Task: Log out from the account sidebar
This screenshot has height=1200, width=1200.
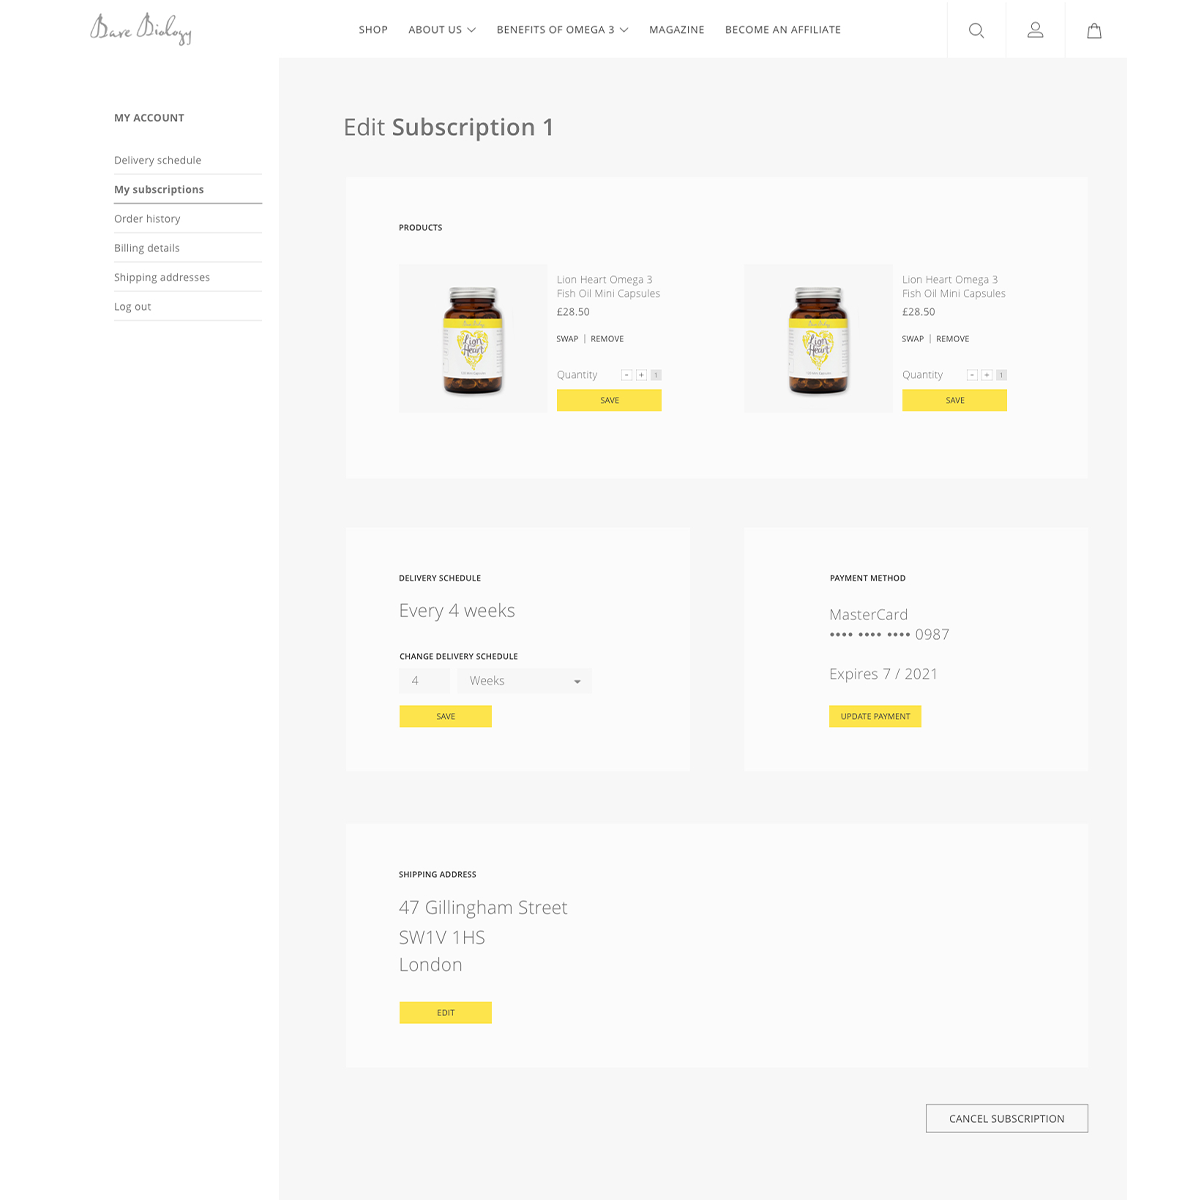Action: point(188,306)
